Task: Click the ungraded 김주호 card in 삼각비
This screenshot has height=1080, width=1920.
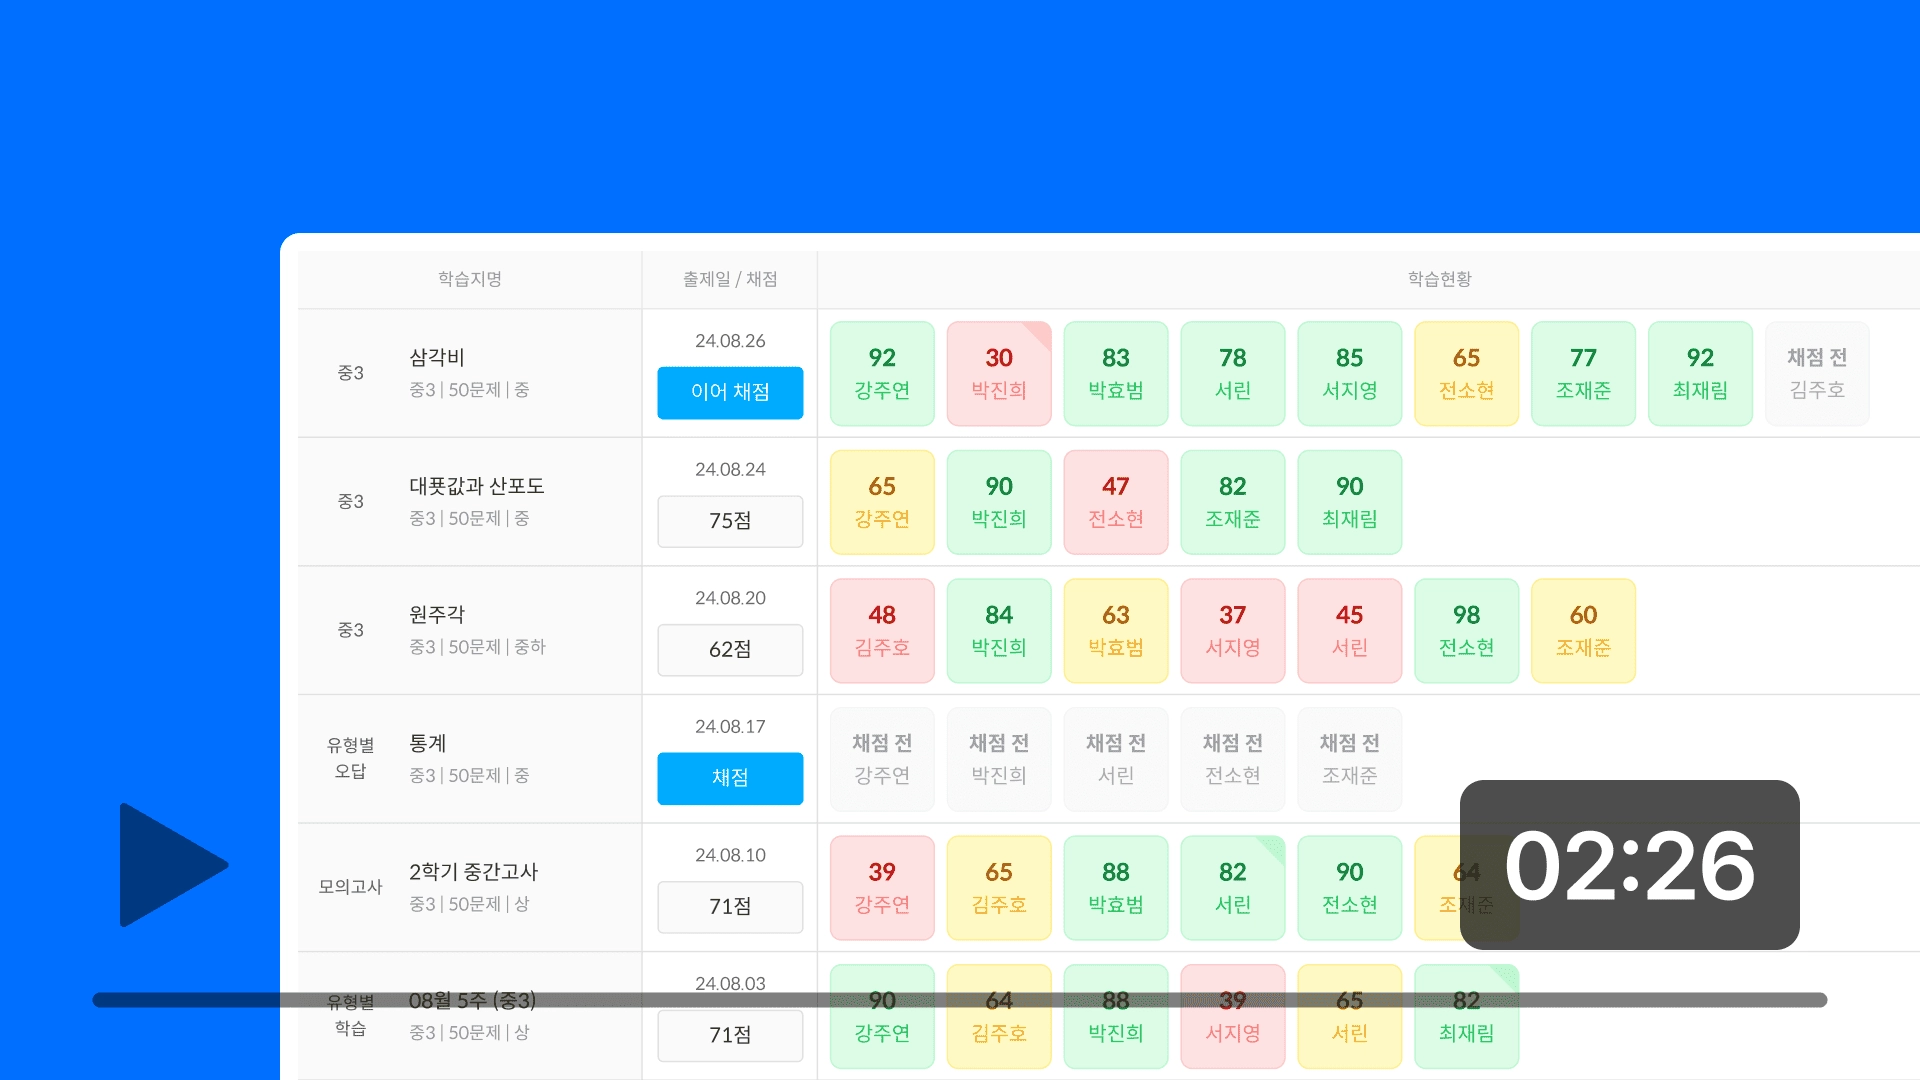Action: 1816,373
